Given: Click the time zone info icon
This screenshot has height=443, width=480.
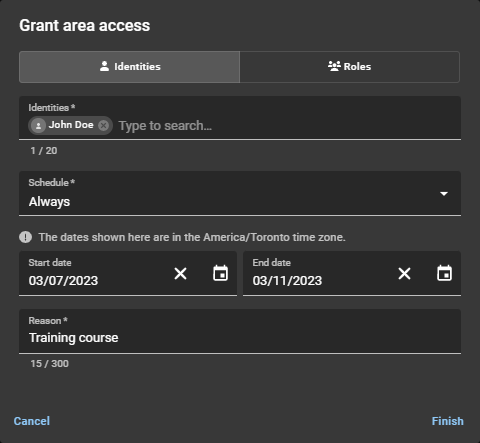Looking at the screenshot, I should (x=26, y=237).
